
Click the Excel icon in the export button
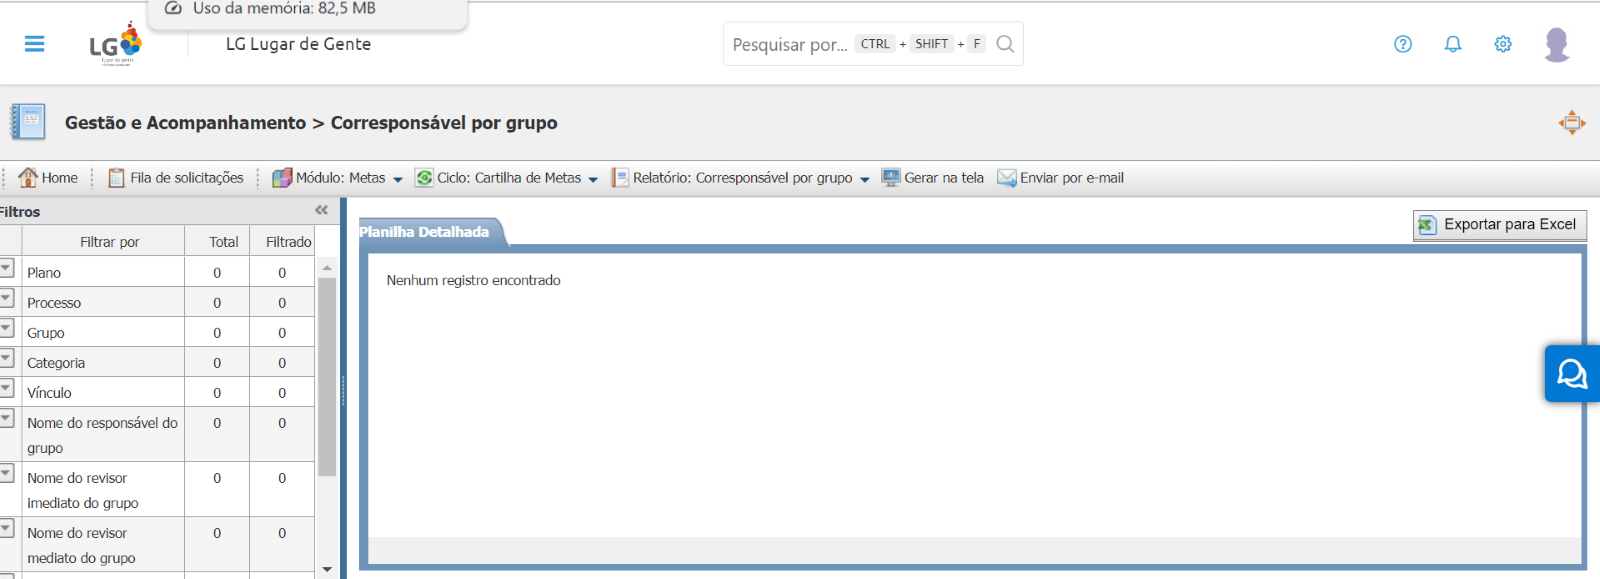(1427, 225)
